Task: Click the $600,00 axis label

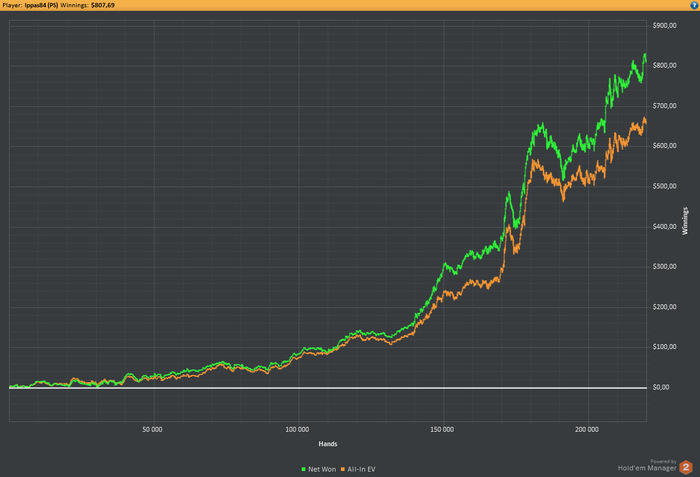Action: 664,146
